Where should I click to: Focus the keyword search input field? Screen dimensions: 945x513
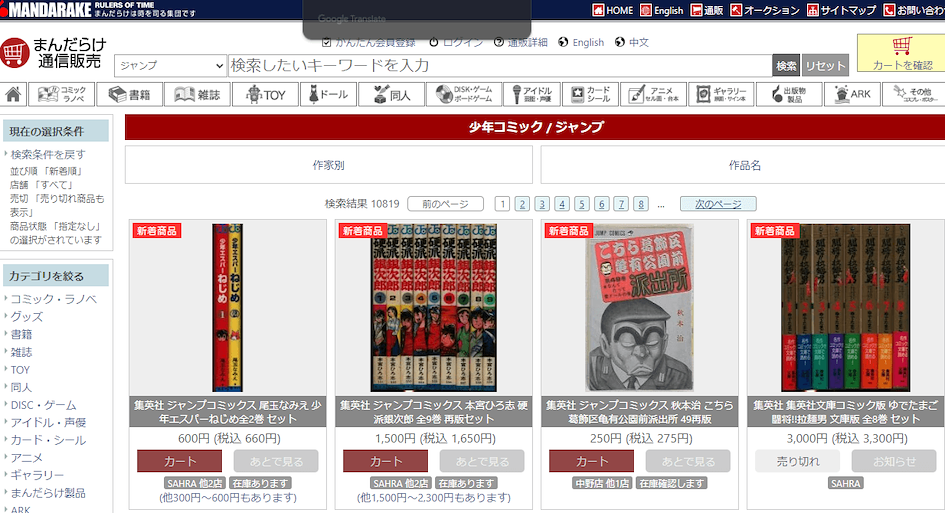coord(500,65)
